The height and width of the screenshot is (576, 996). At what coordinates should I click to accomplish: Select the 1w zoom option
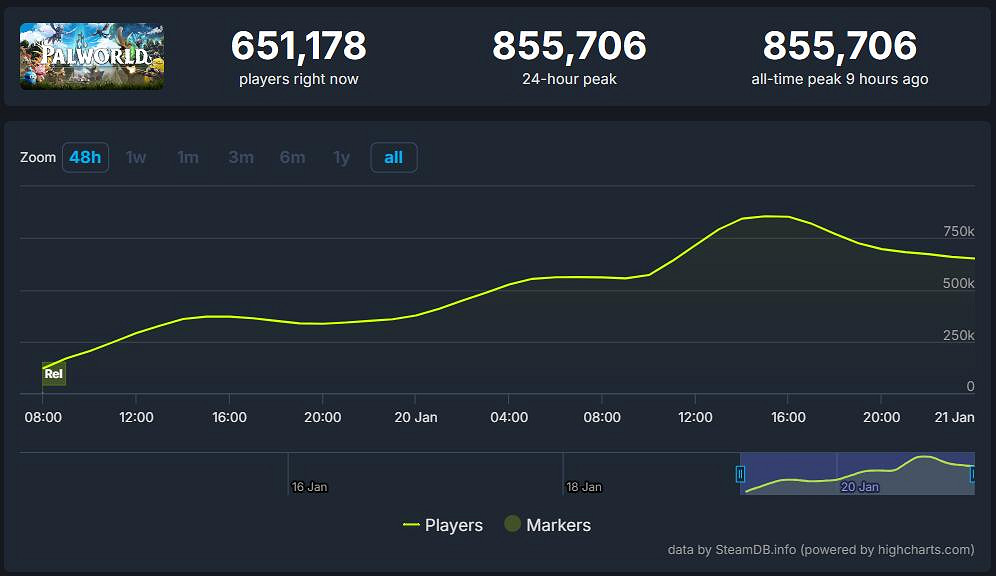click(x=136, y=157)
